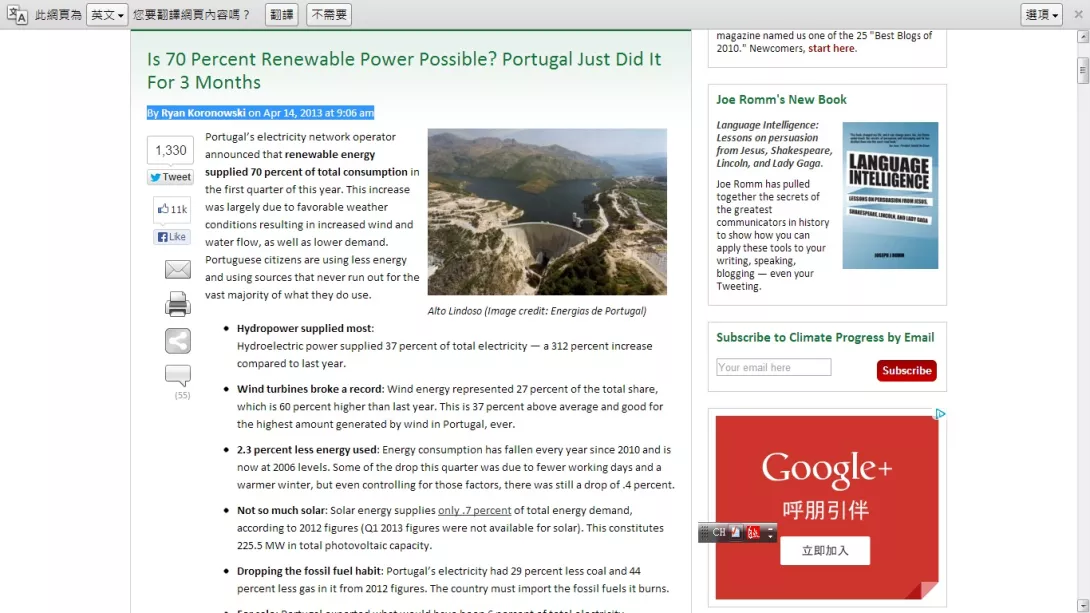Click the print article printer icon

click(x=177, y=304)
